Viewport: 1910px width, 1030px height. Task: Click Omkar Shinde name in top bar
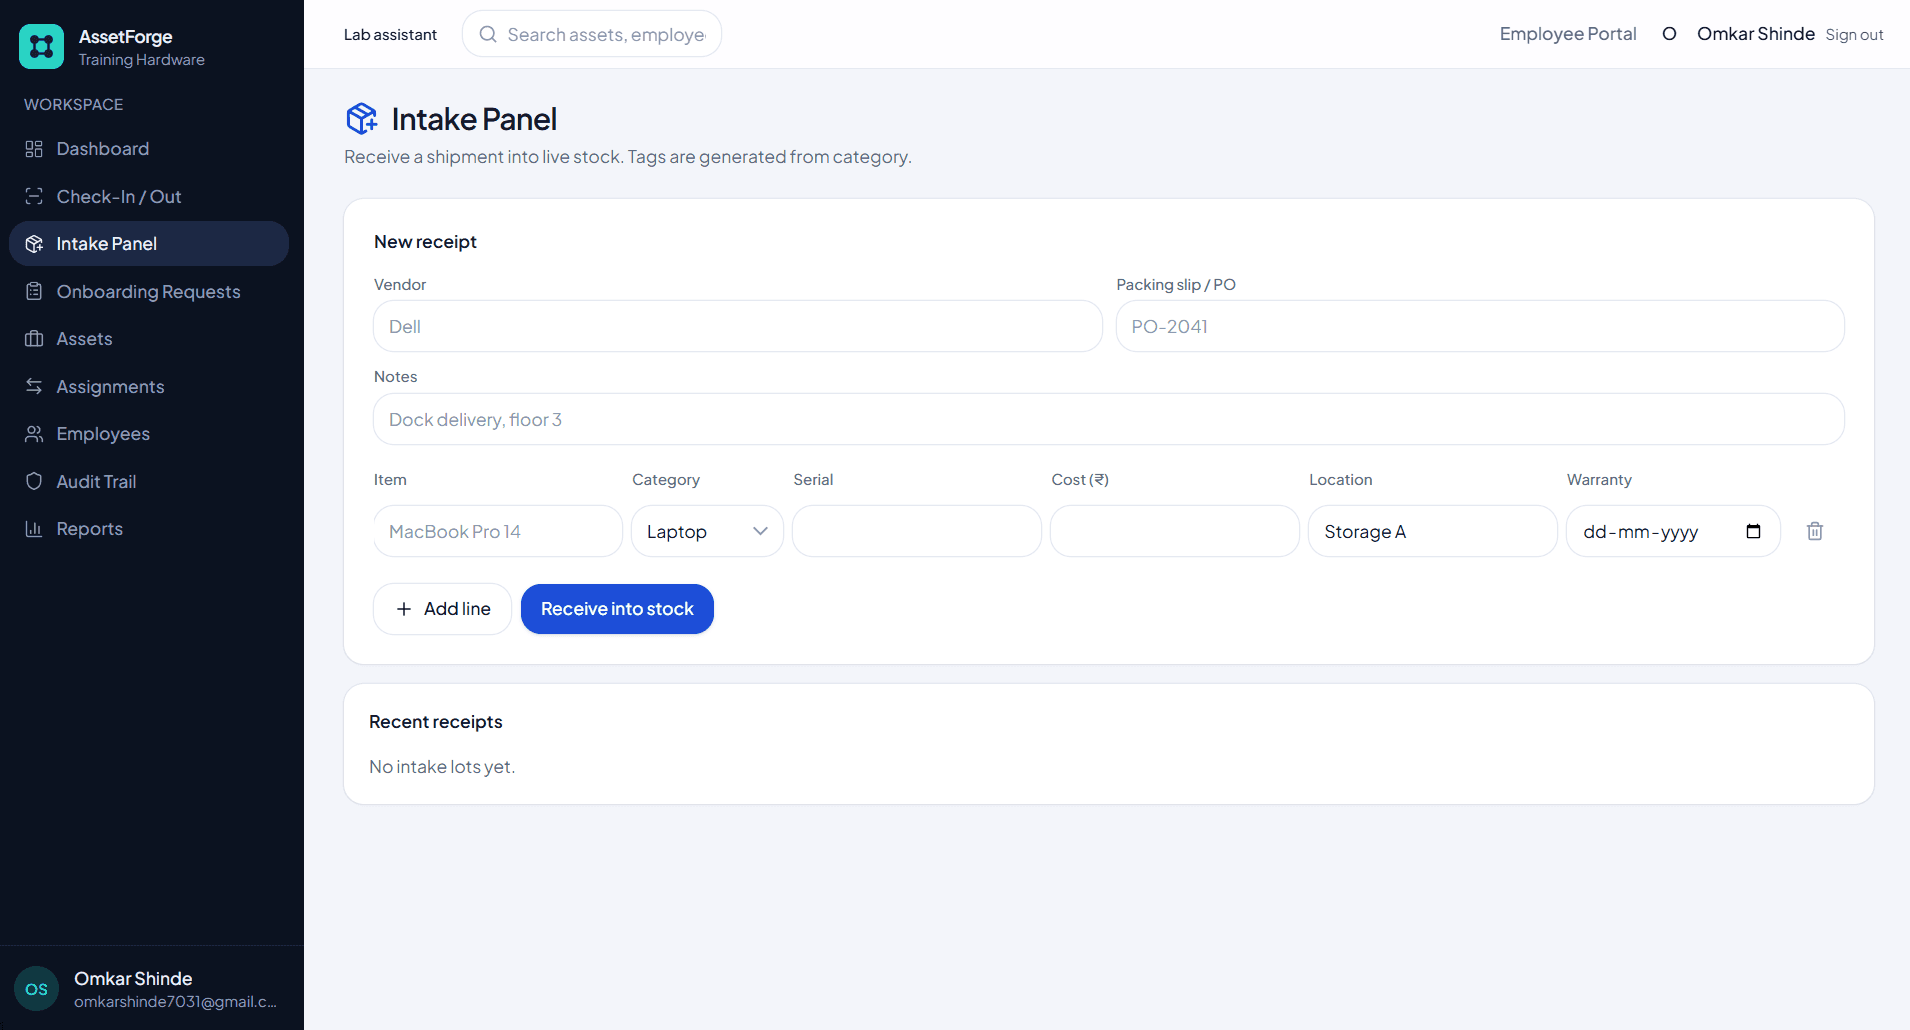click(1755, 34)
